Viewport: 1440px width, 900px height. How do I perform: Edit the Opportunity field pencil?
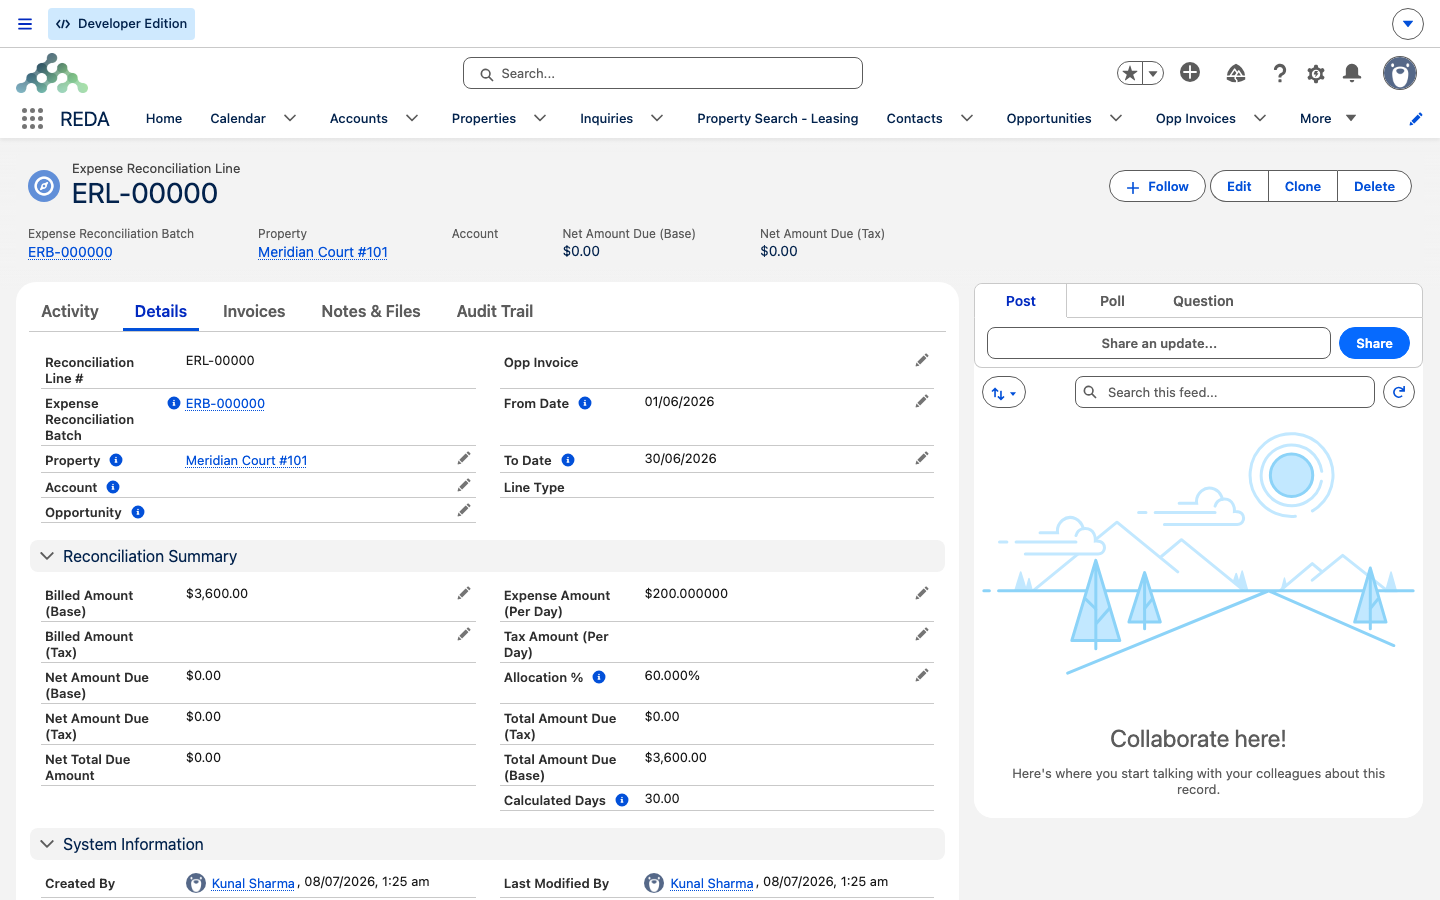464,510
